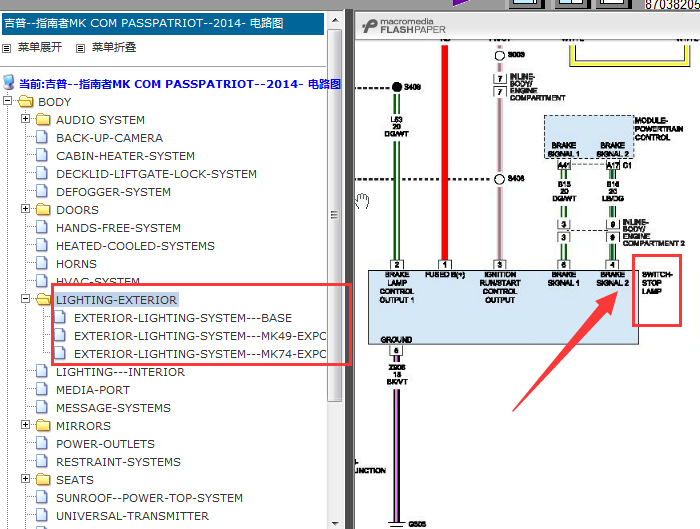Image resolution: width=700 pixels, height=529 pixels.
Task: Click the 当前 吉普 指南者 header link
Action: (x=179, y=84)
